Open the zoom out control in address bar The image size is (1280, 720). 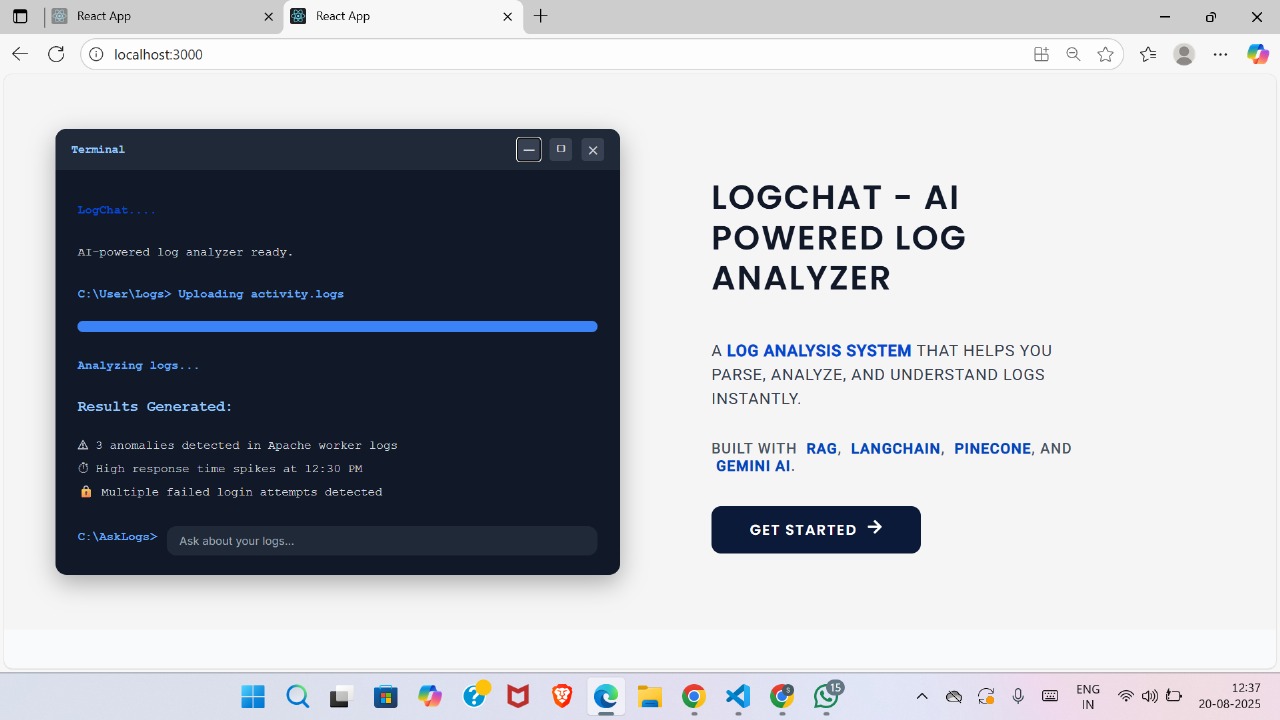click(1073, 54)
